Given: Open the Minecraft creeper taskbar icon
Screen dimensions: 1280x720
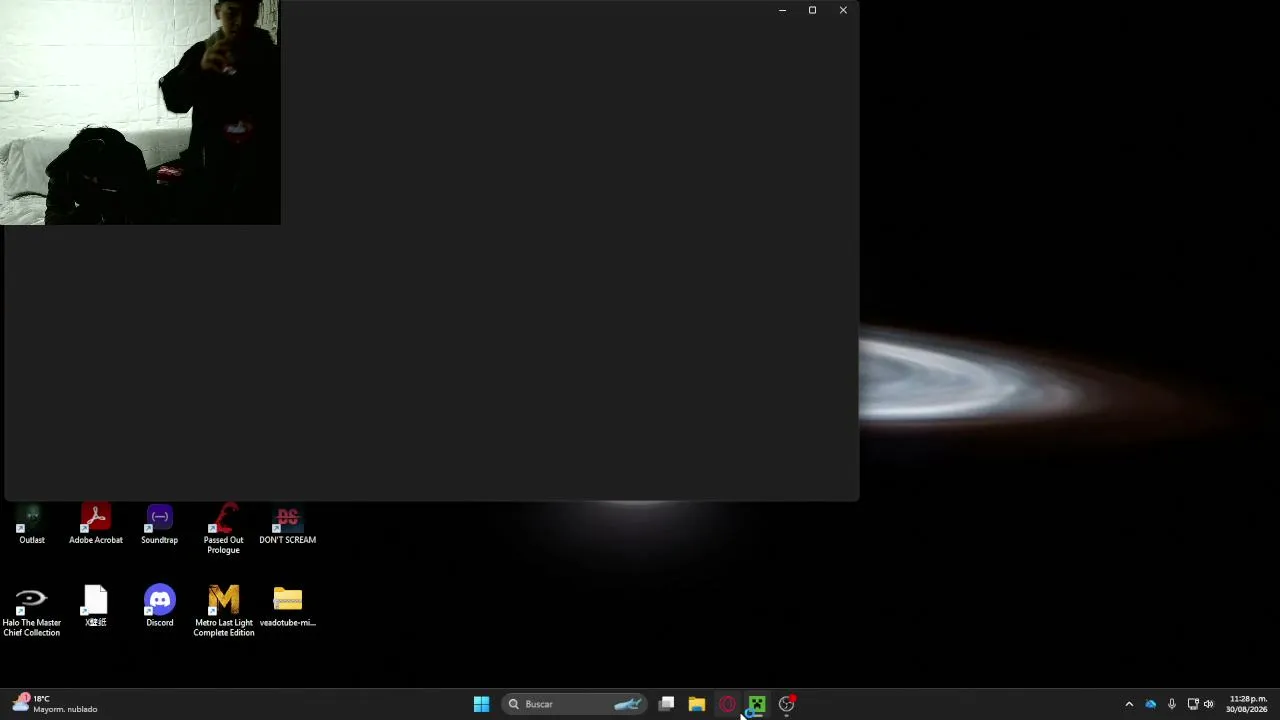Looking at the screenshot, I should [757, 704].
